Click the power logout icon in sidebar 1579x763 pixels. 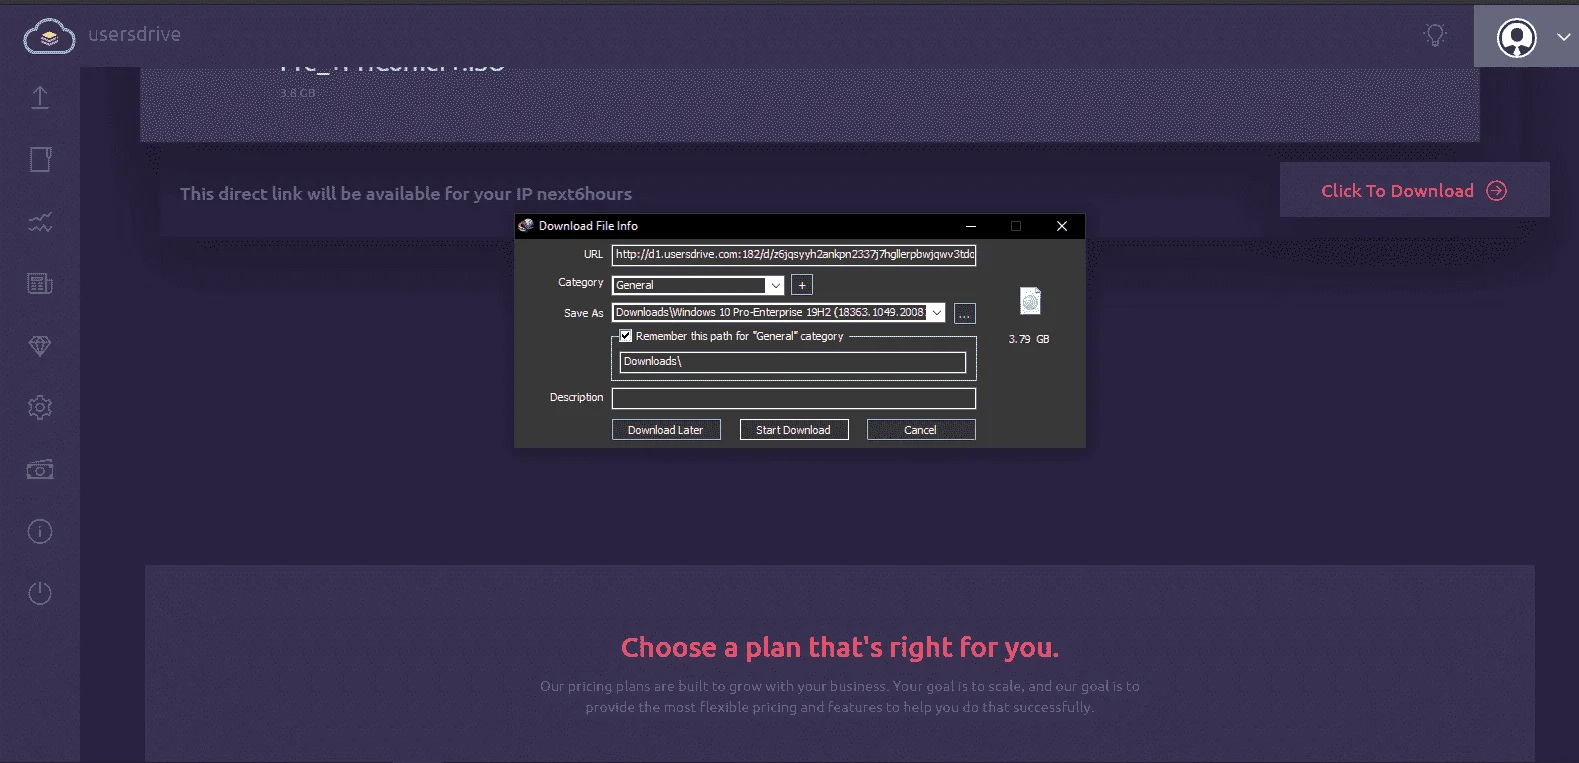pyautogui.click(x=40, y=593)
